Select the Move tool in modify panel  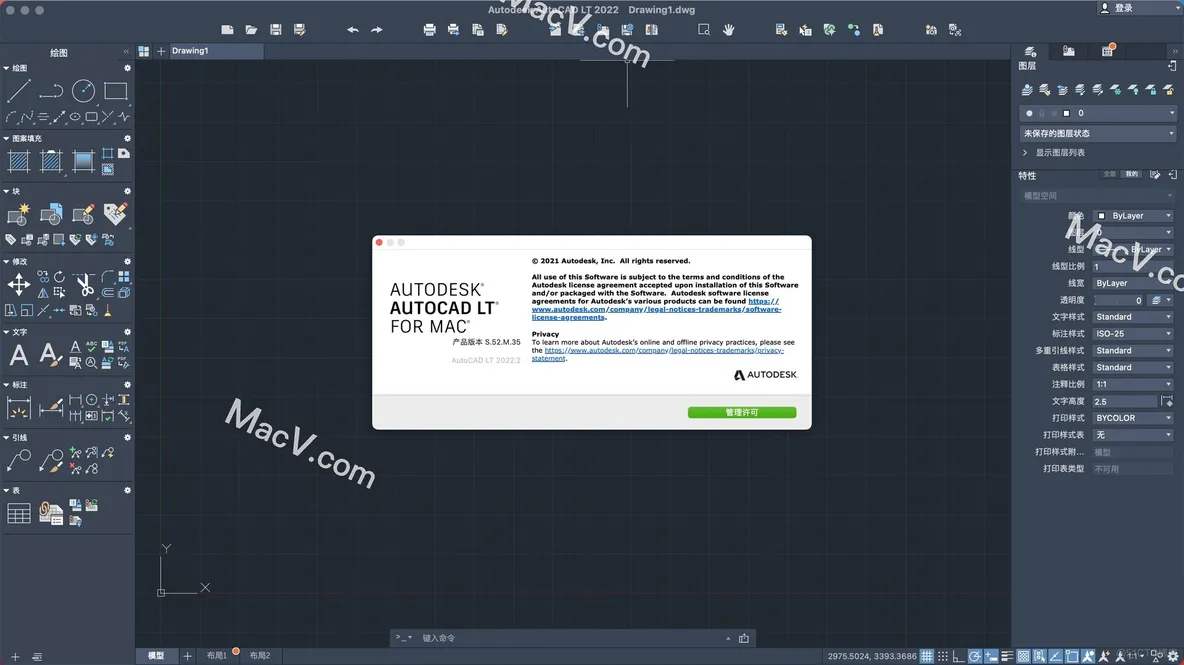(18, 285)
